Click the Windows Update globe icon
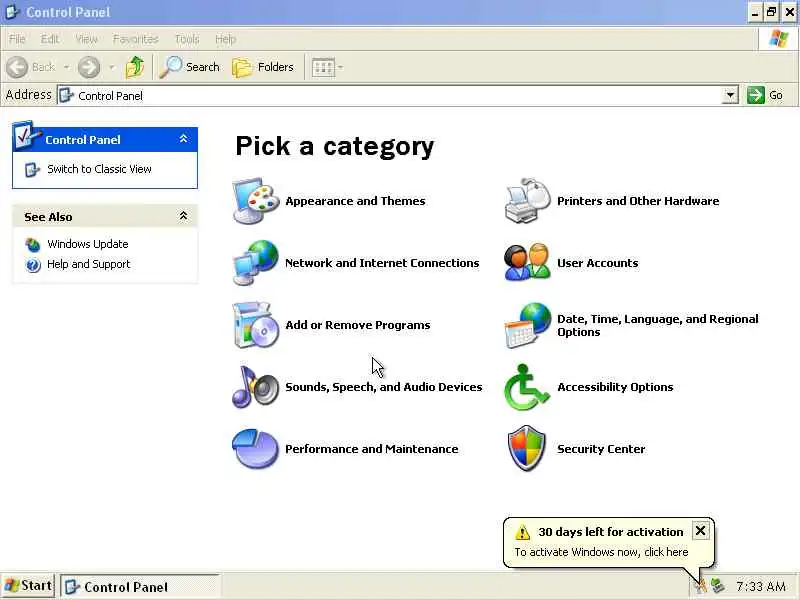The image size is (800, 600). tap(33, 245)
